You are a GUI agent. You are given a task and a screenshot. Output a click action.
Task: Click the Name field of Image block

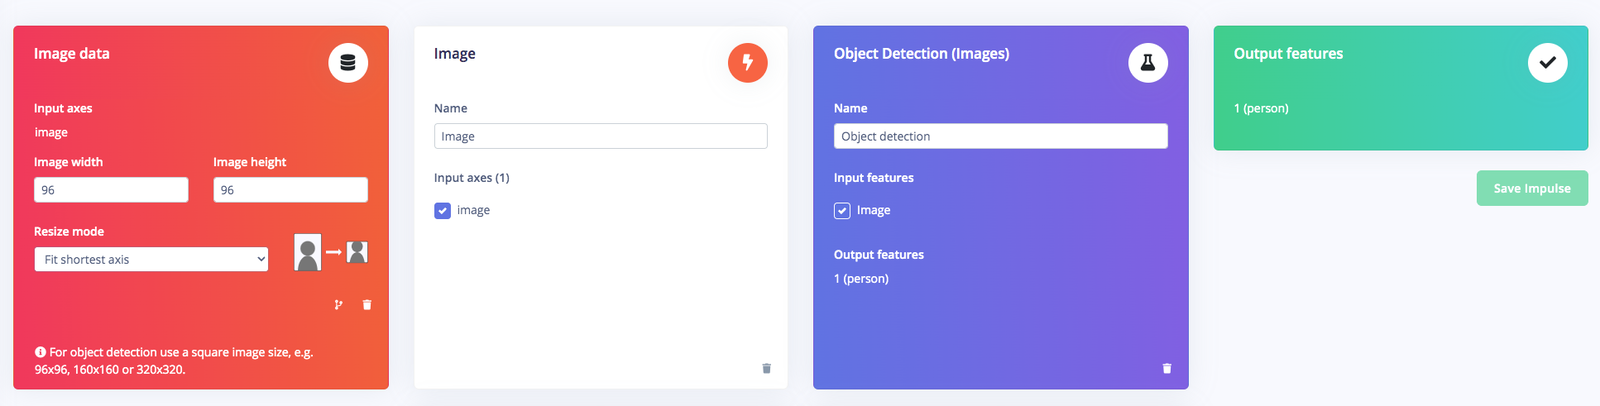tap(601, 136)
